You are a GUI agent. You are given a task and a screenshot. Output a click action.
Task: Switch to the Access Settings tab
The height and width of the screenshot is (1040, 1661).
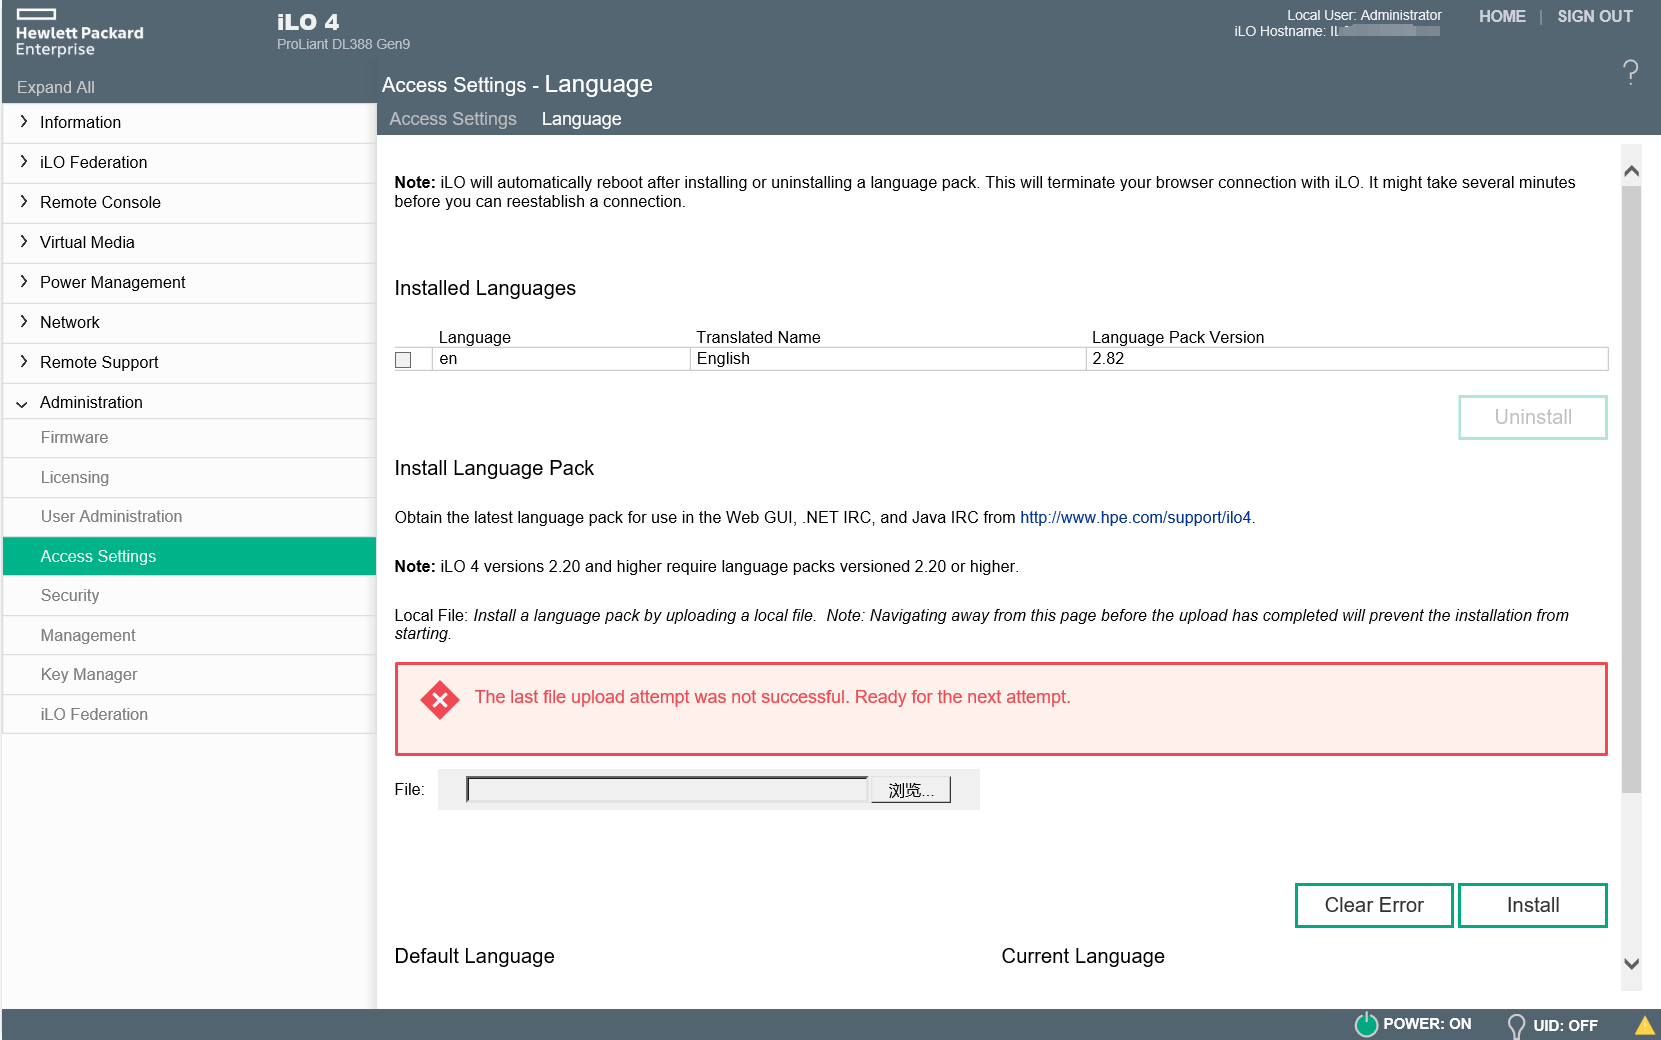[x=452, y=119]
